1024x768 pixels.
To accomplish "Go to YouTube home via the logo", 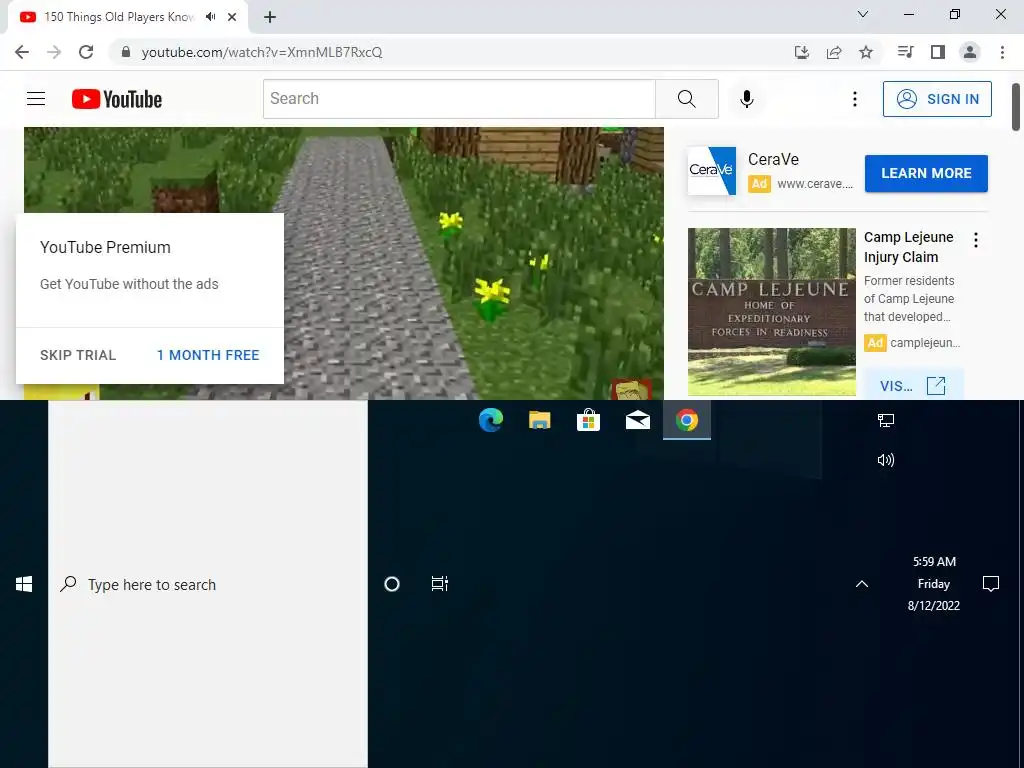I will (117, 99).
